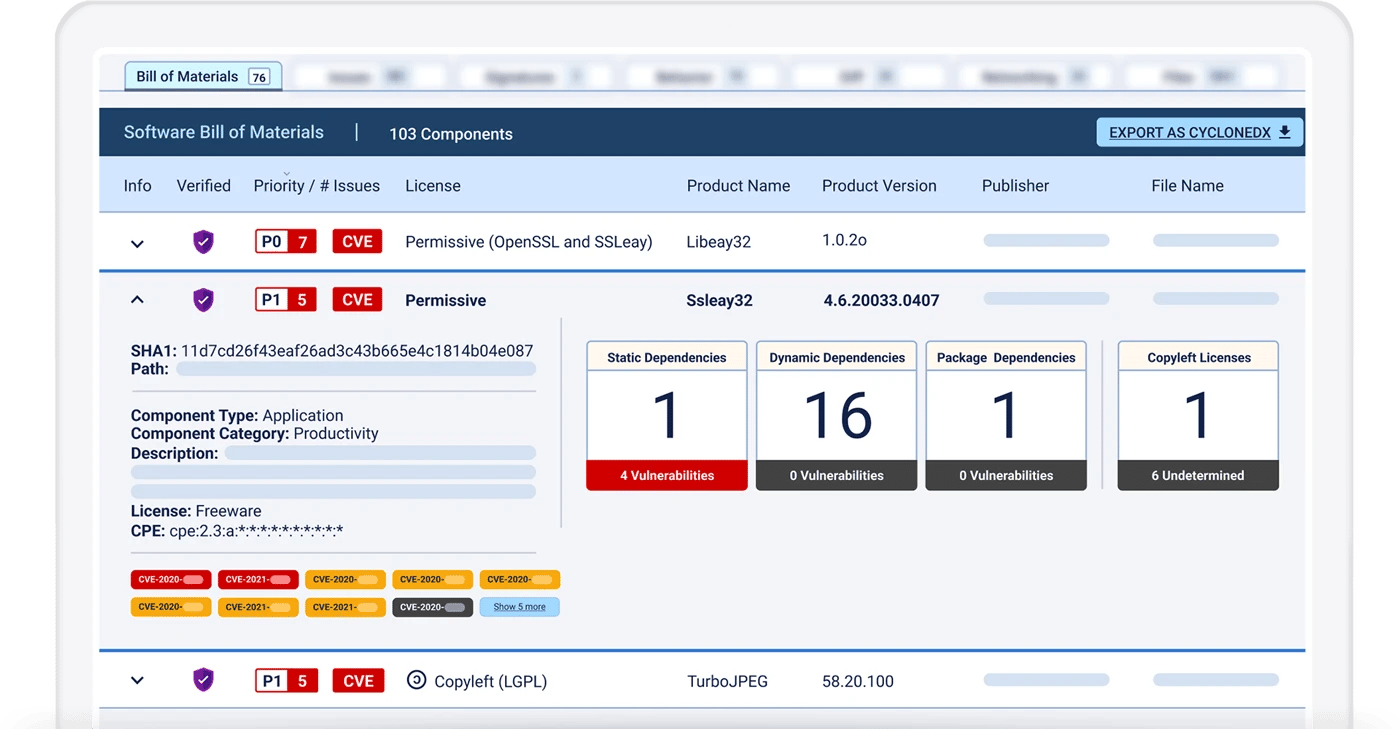Expand the Libeay32 row chevron

point(137,243)
